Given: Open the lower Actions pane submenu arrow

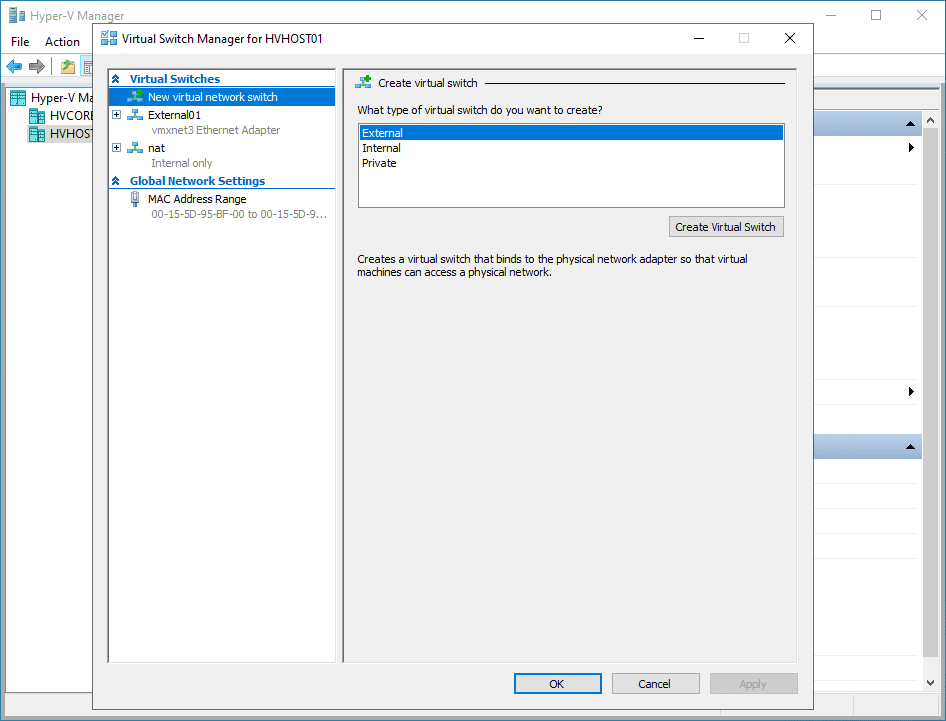Looking at the screenshot, I should coord(911,392).
